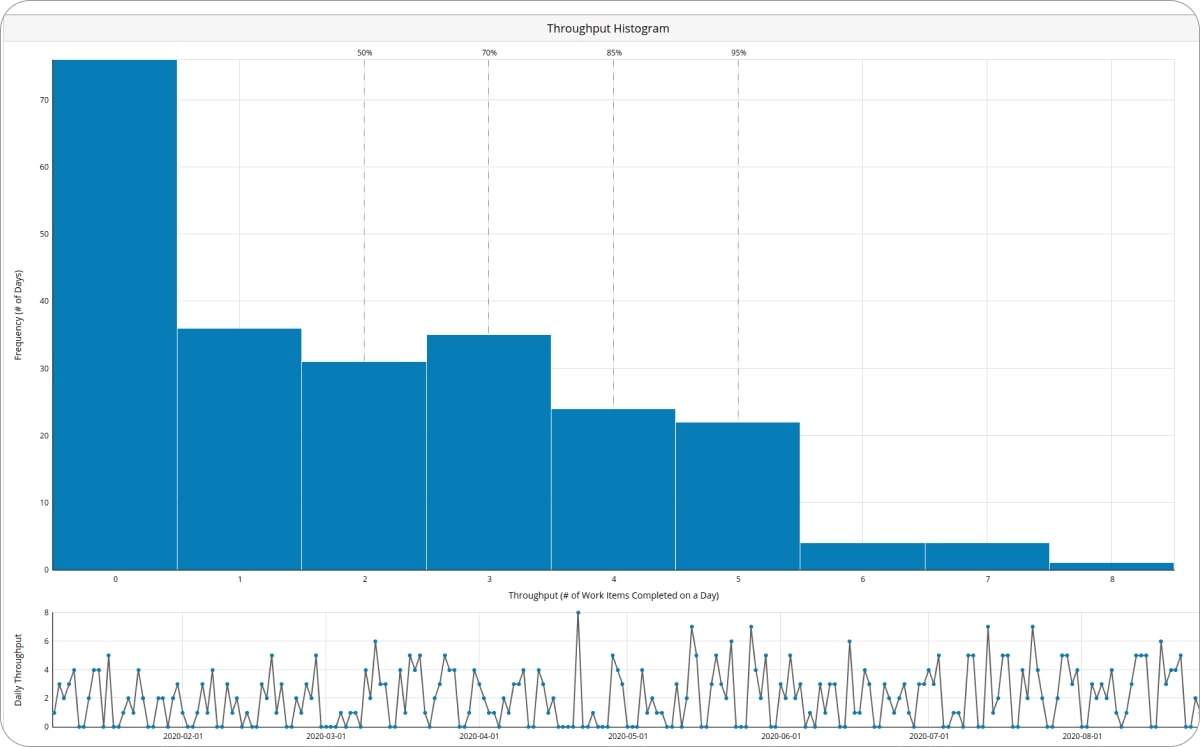Select the 95% percentile marker label
The width and height of the screenshot is (1200, 747).
pos(738,52)
